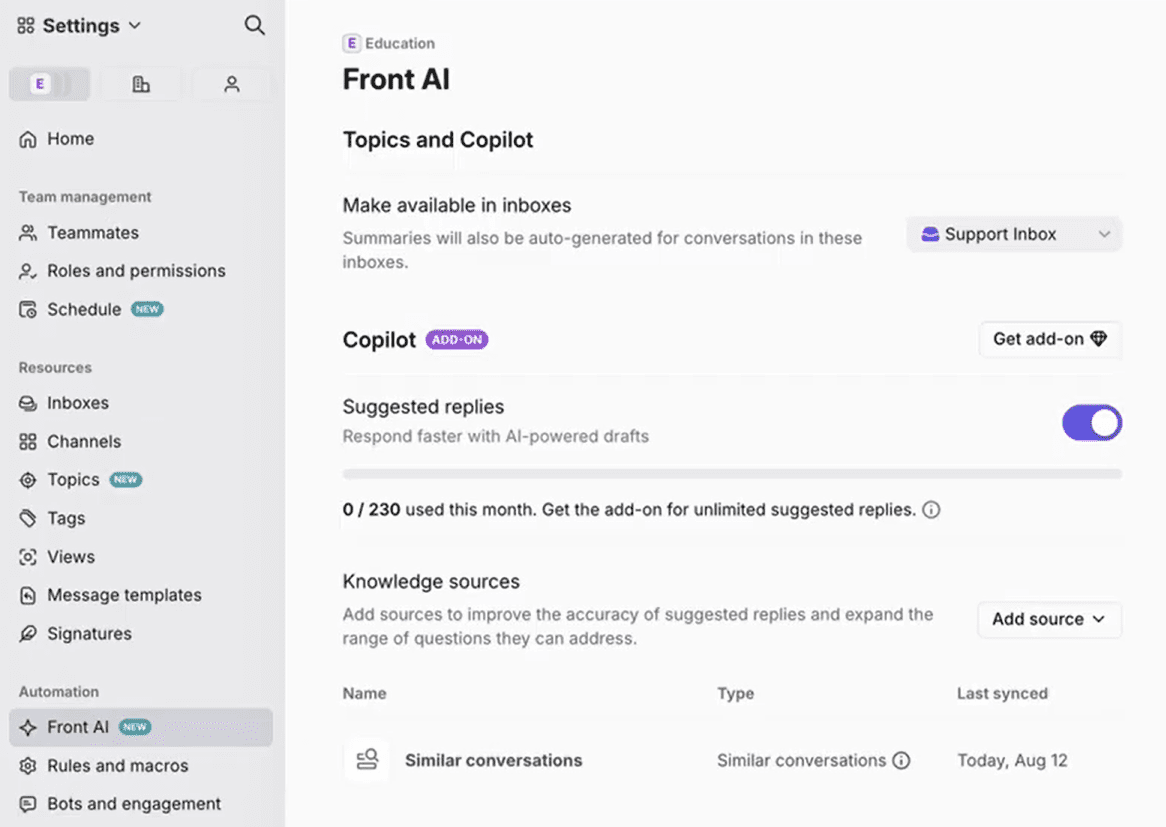This screenshot has height=827, width=1166.
Task: Click the Similar conversations source icon
Action: pyautogui.click(x=367, y=760)
